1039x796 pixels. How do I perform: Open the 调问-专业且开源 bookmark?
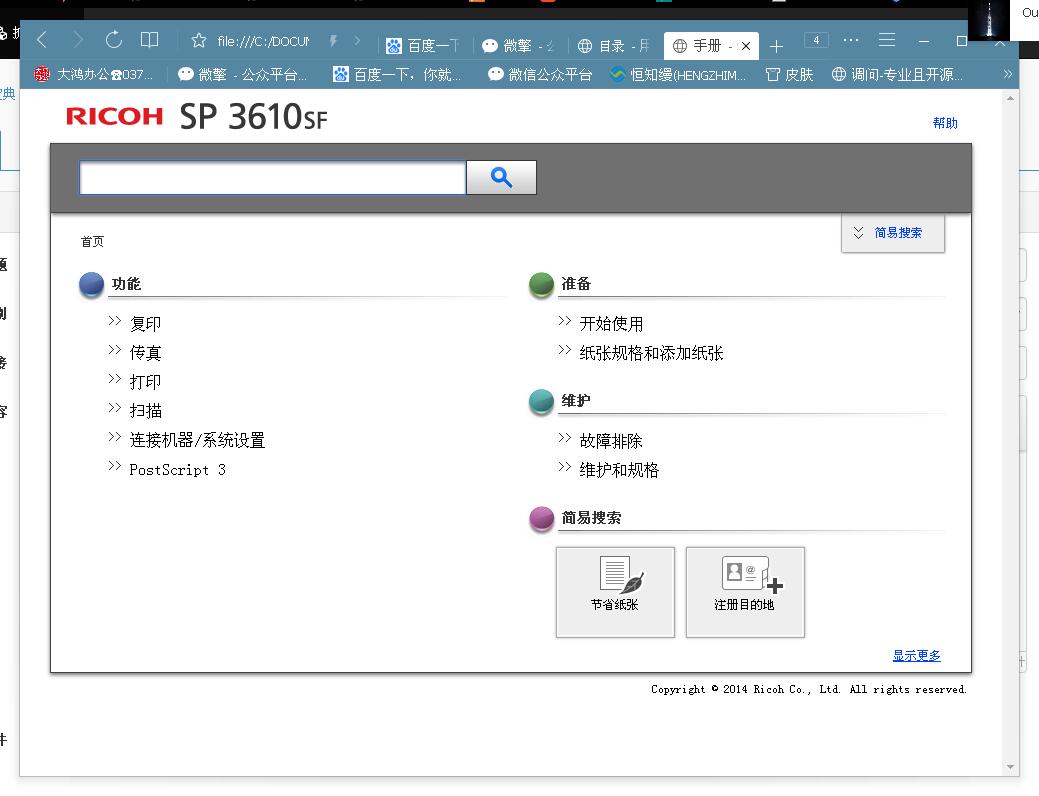tap(897, 75)
